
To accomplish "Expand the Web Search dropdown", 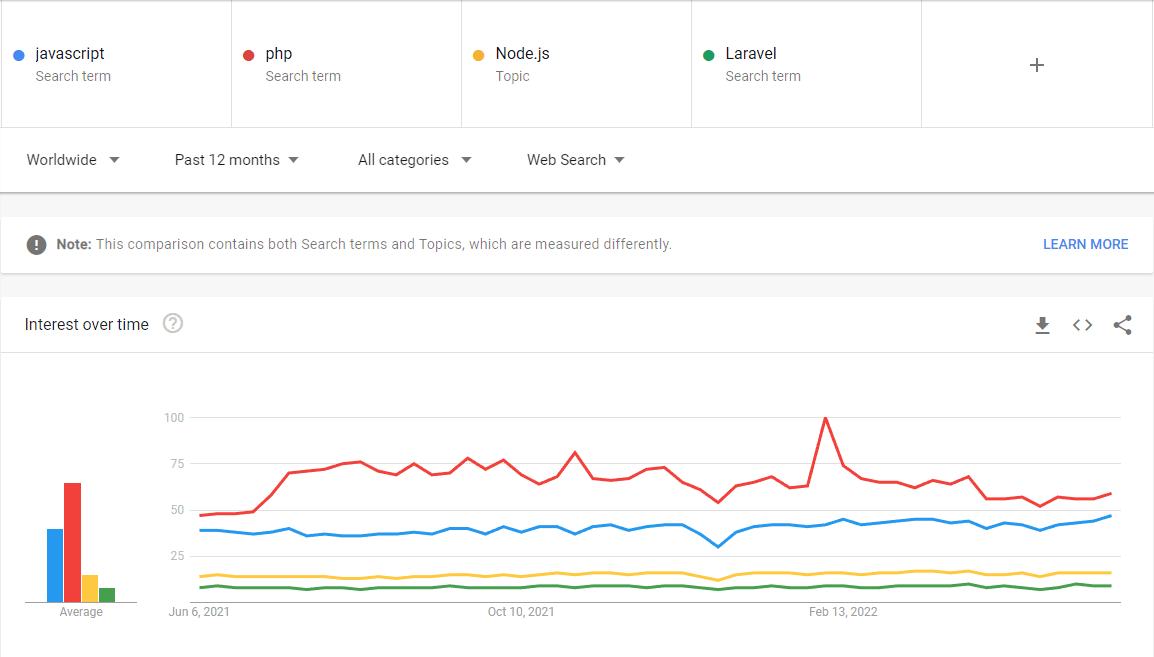I will coord(576,159).
